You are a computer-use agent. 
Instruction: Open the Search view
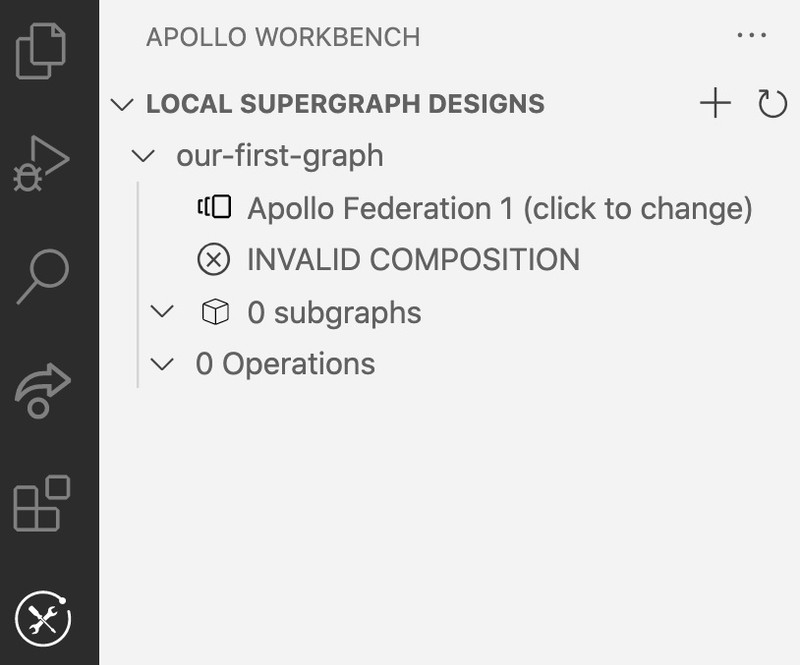pyautogui.click(x=43, y=276)
